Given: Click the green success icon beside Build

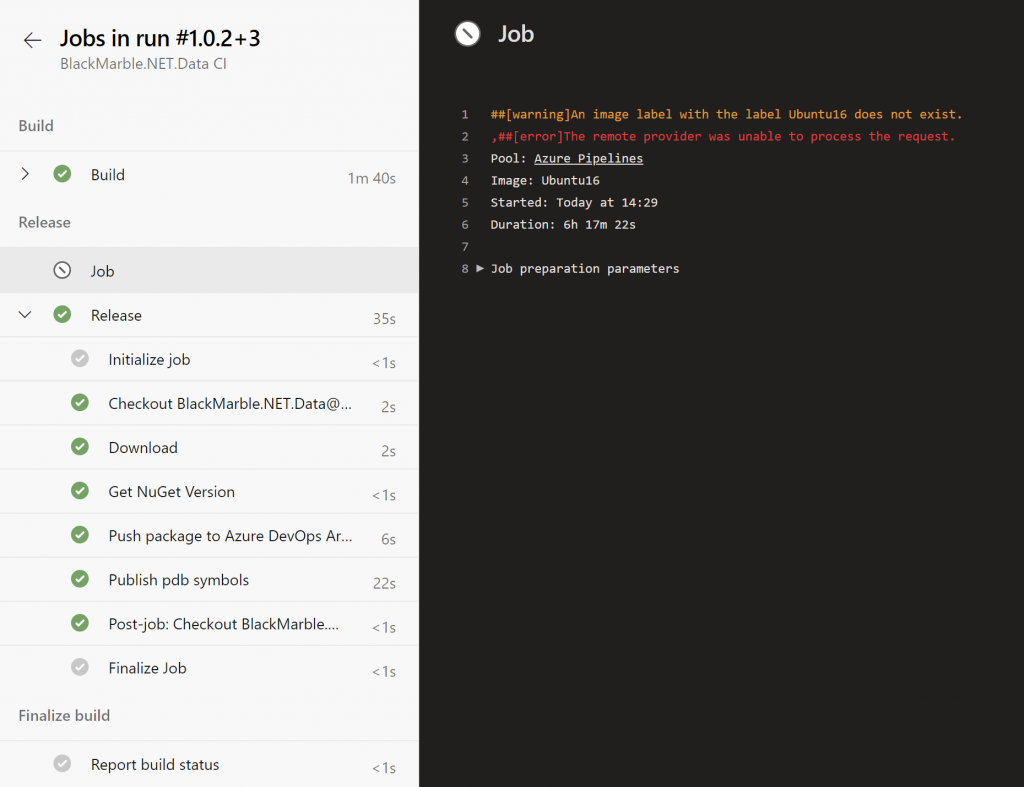Looking at the screenshot, I should click(x=62, y=174).
